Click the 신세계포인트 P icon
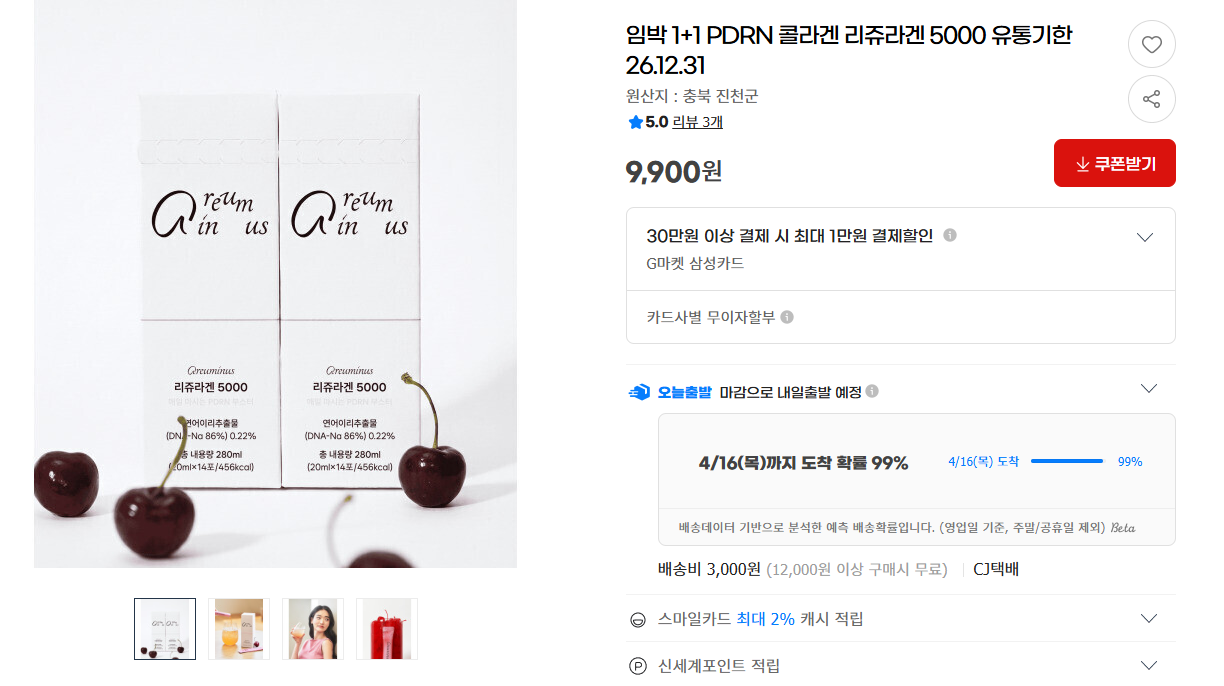 coord(638,666)
